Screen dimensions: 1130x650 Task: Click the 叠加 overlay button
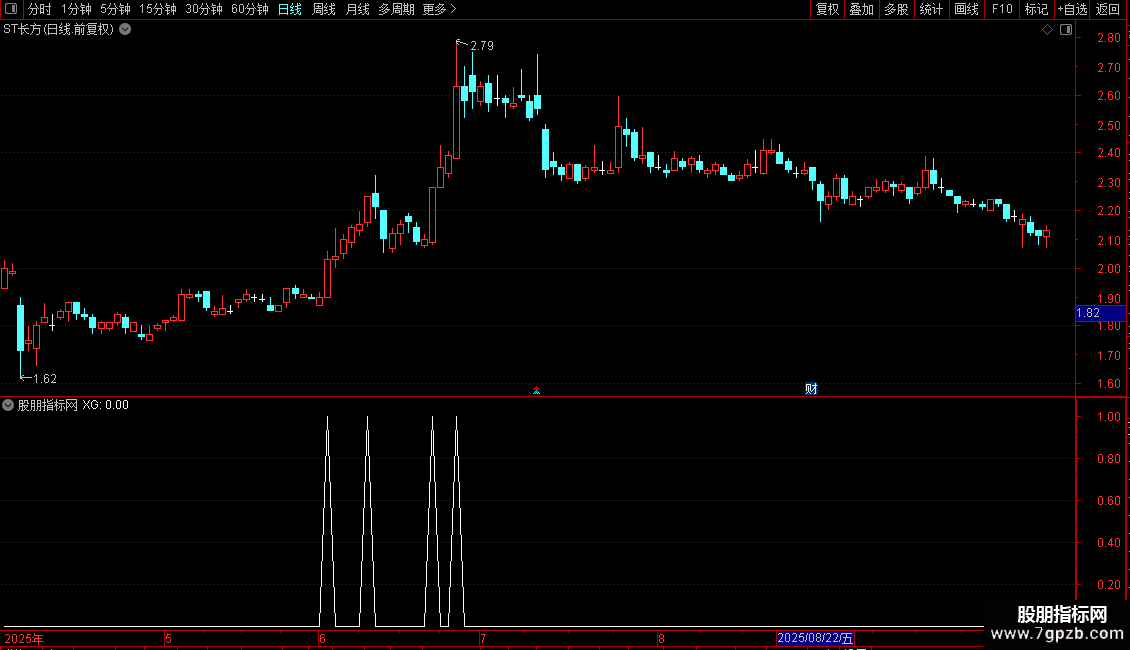pos(862,9)
